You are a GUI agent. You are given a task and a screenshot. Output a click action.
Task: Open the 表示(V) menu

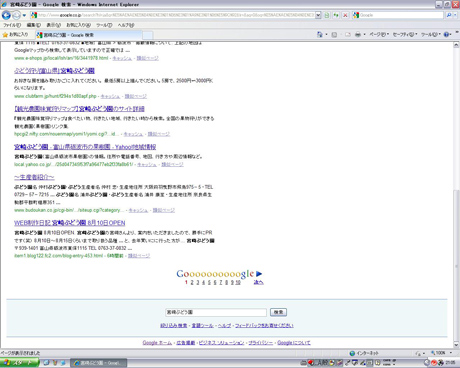click(x=53, y=25)
